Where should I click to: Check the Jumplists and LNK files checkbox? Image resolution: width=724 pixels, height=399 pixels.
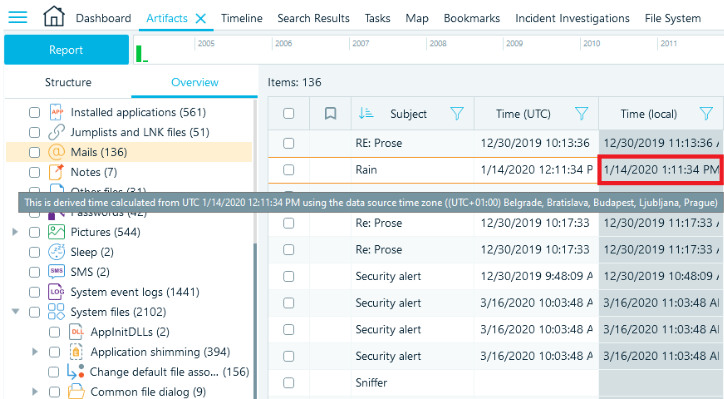35,133
